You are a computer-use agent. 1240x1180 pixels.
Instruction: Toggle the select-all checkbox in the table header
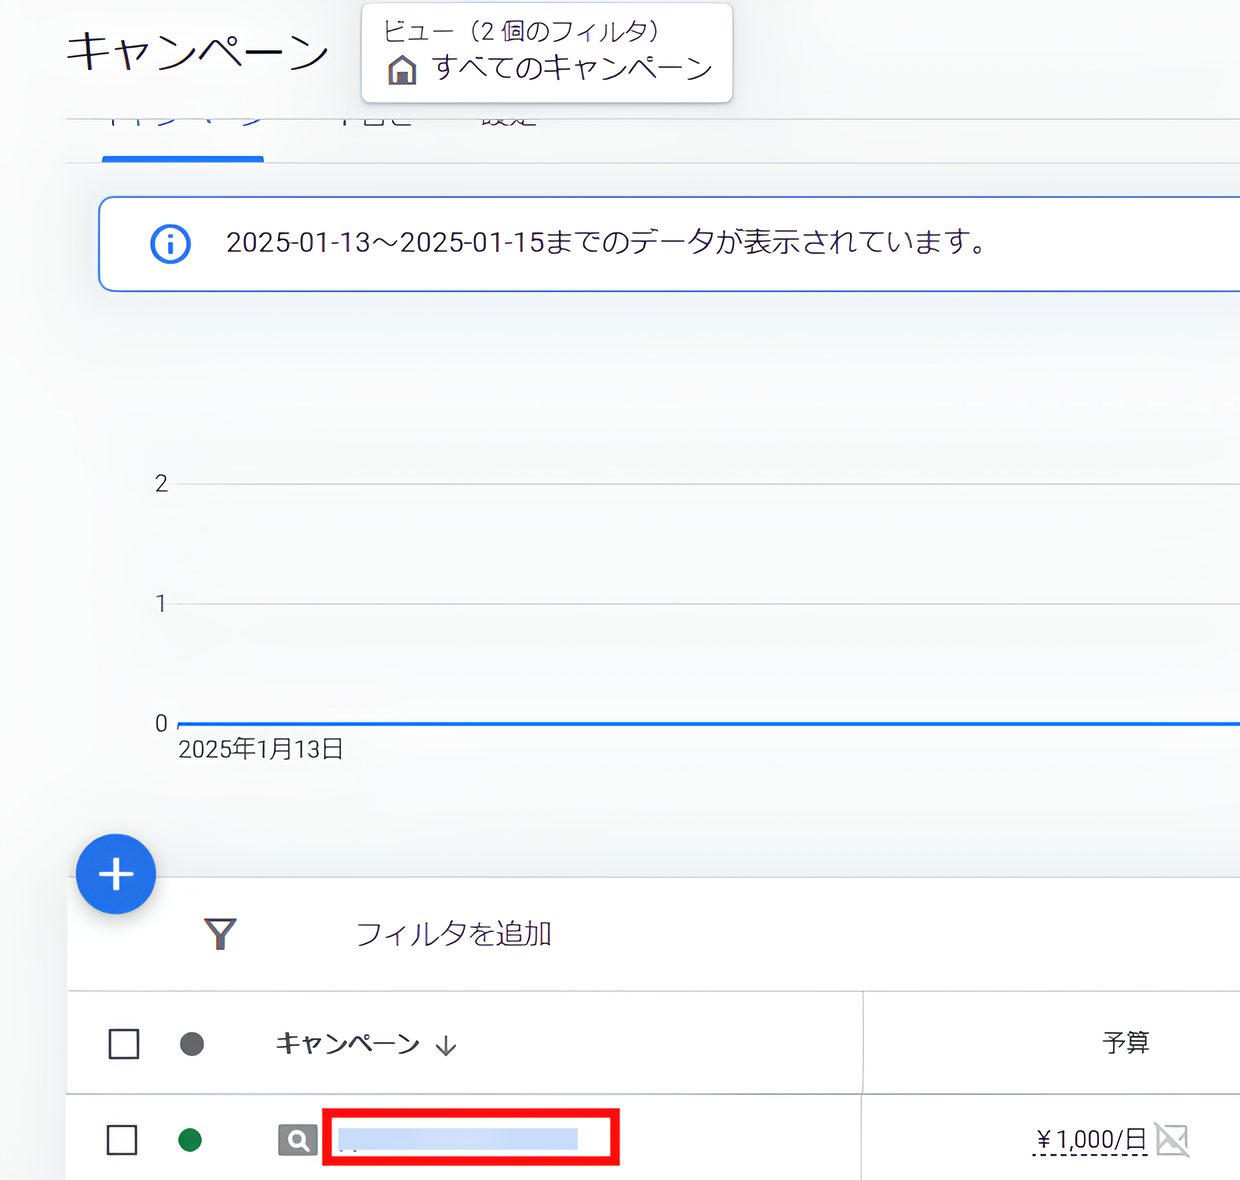coord(122,1043)
